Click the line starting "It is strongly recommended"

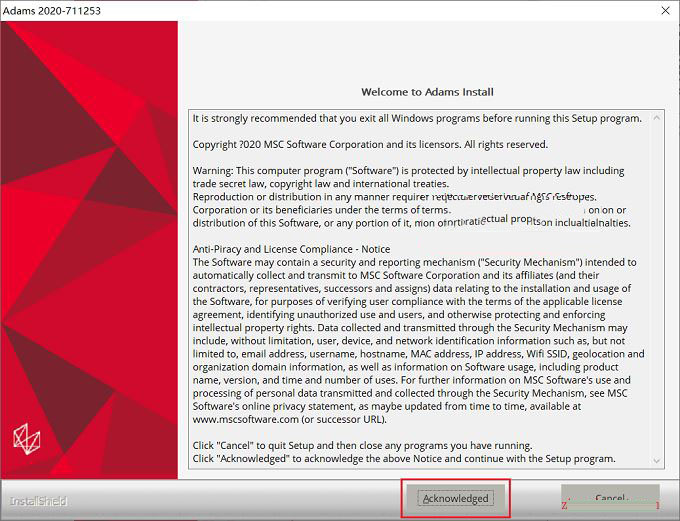coord(417,118)
